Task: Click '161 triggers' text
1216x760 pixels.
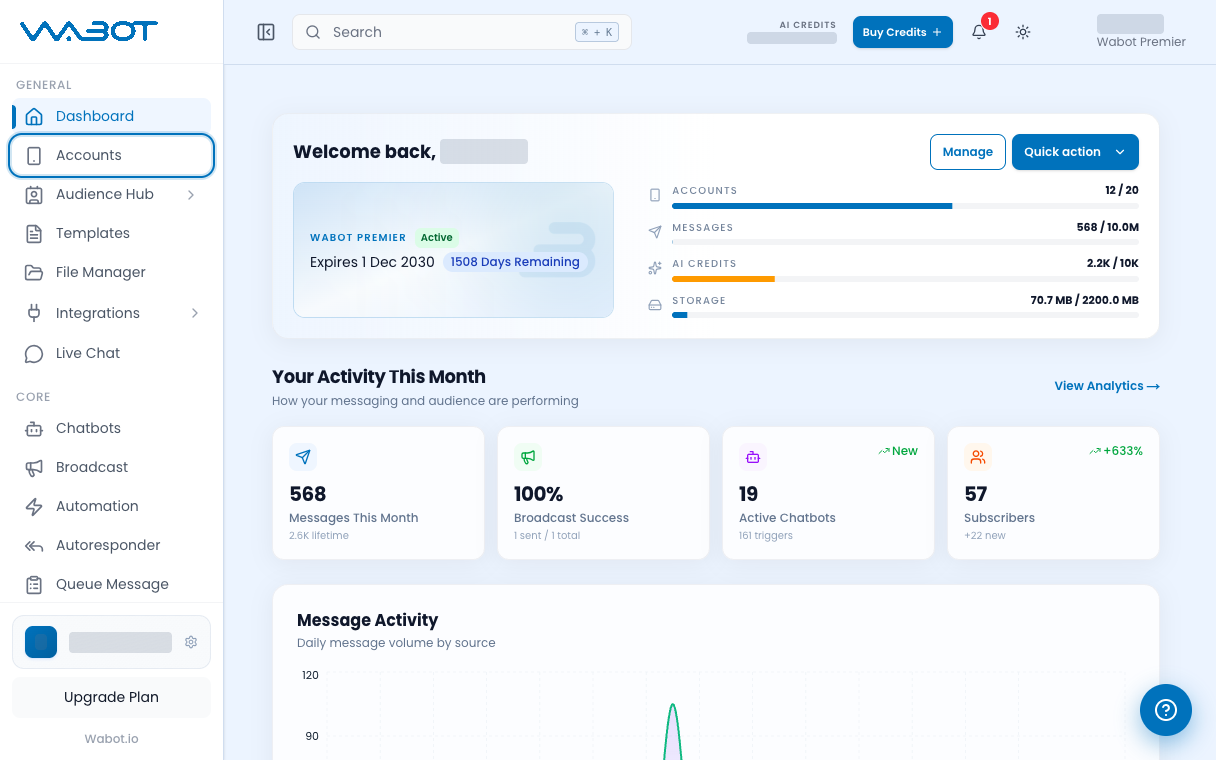Action: [766, 536]
